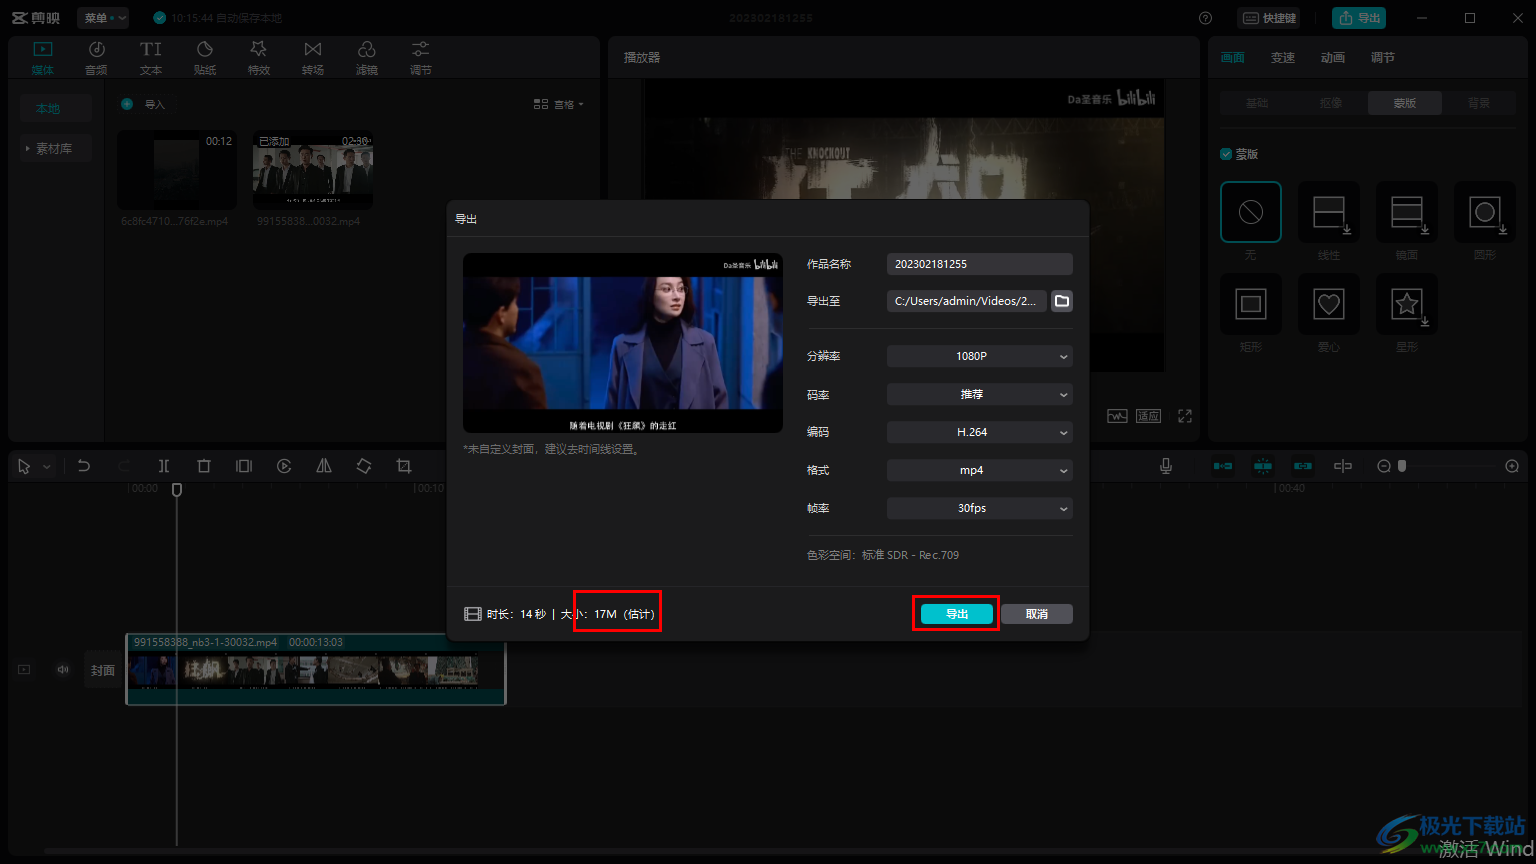This screenshot has width=1536, height=864.
Task: Open the Transitions (转场) panel
Action: click(313, 58)
